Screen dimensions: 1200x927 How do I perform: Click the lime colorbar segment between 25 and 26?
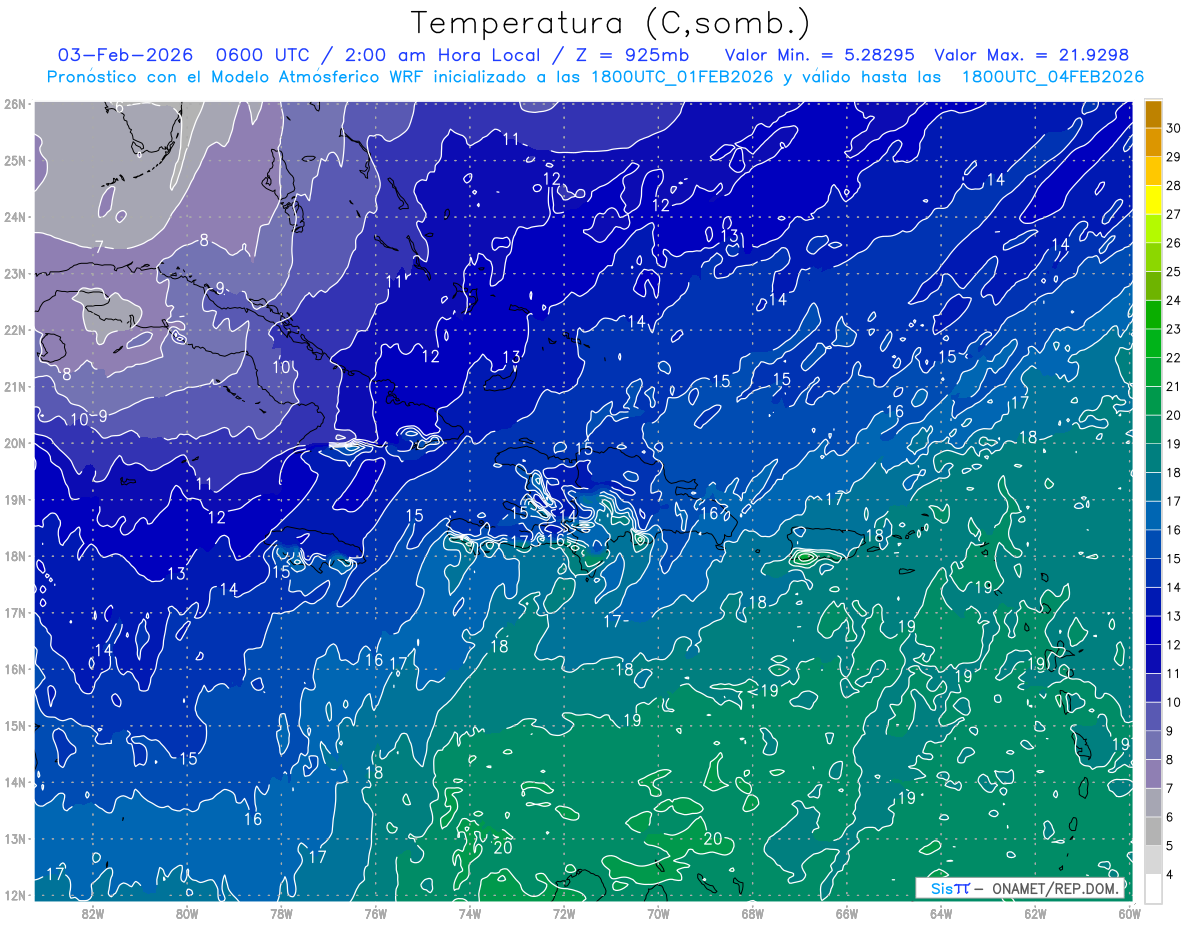click(1153, 257)
